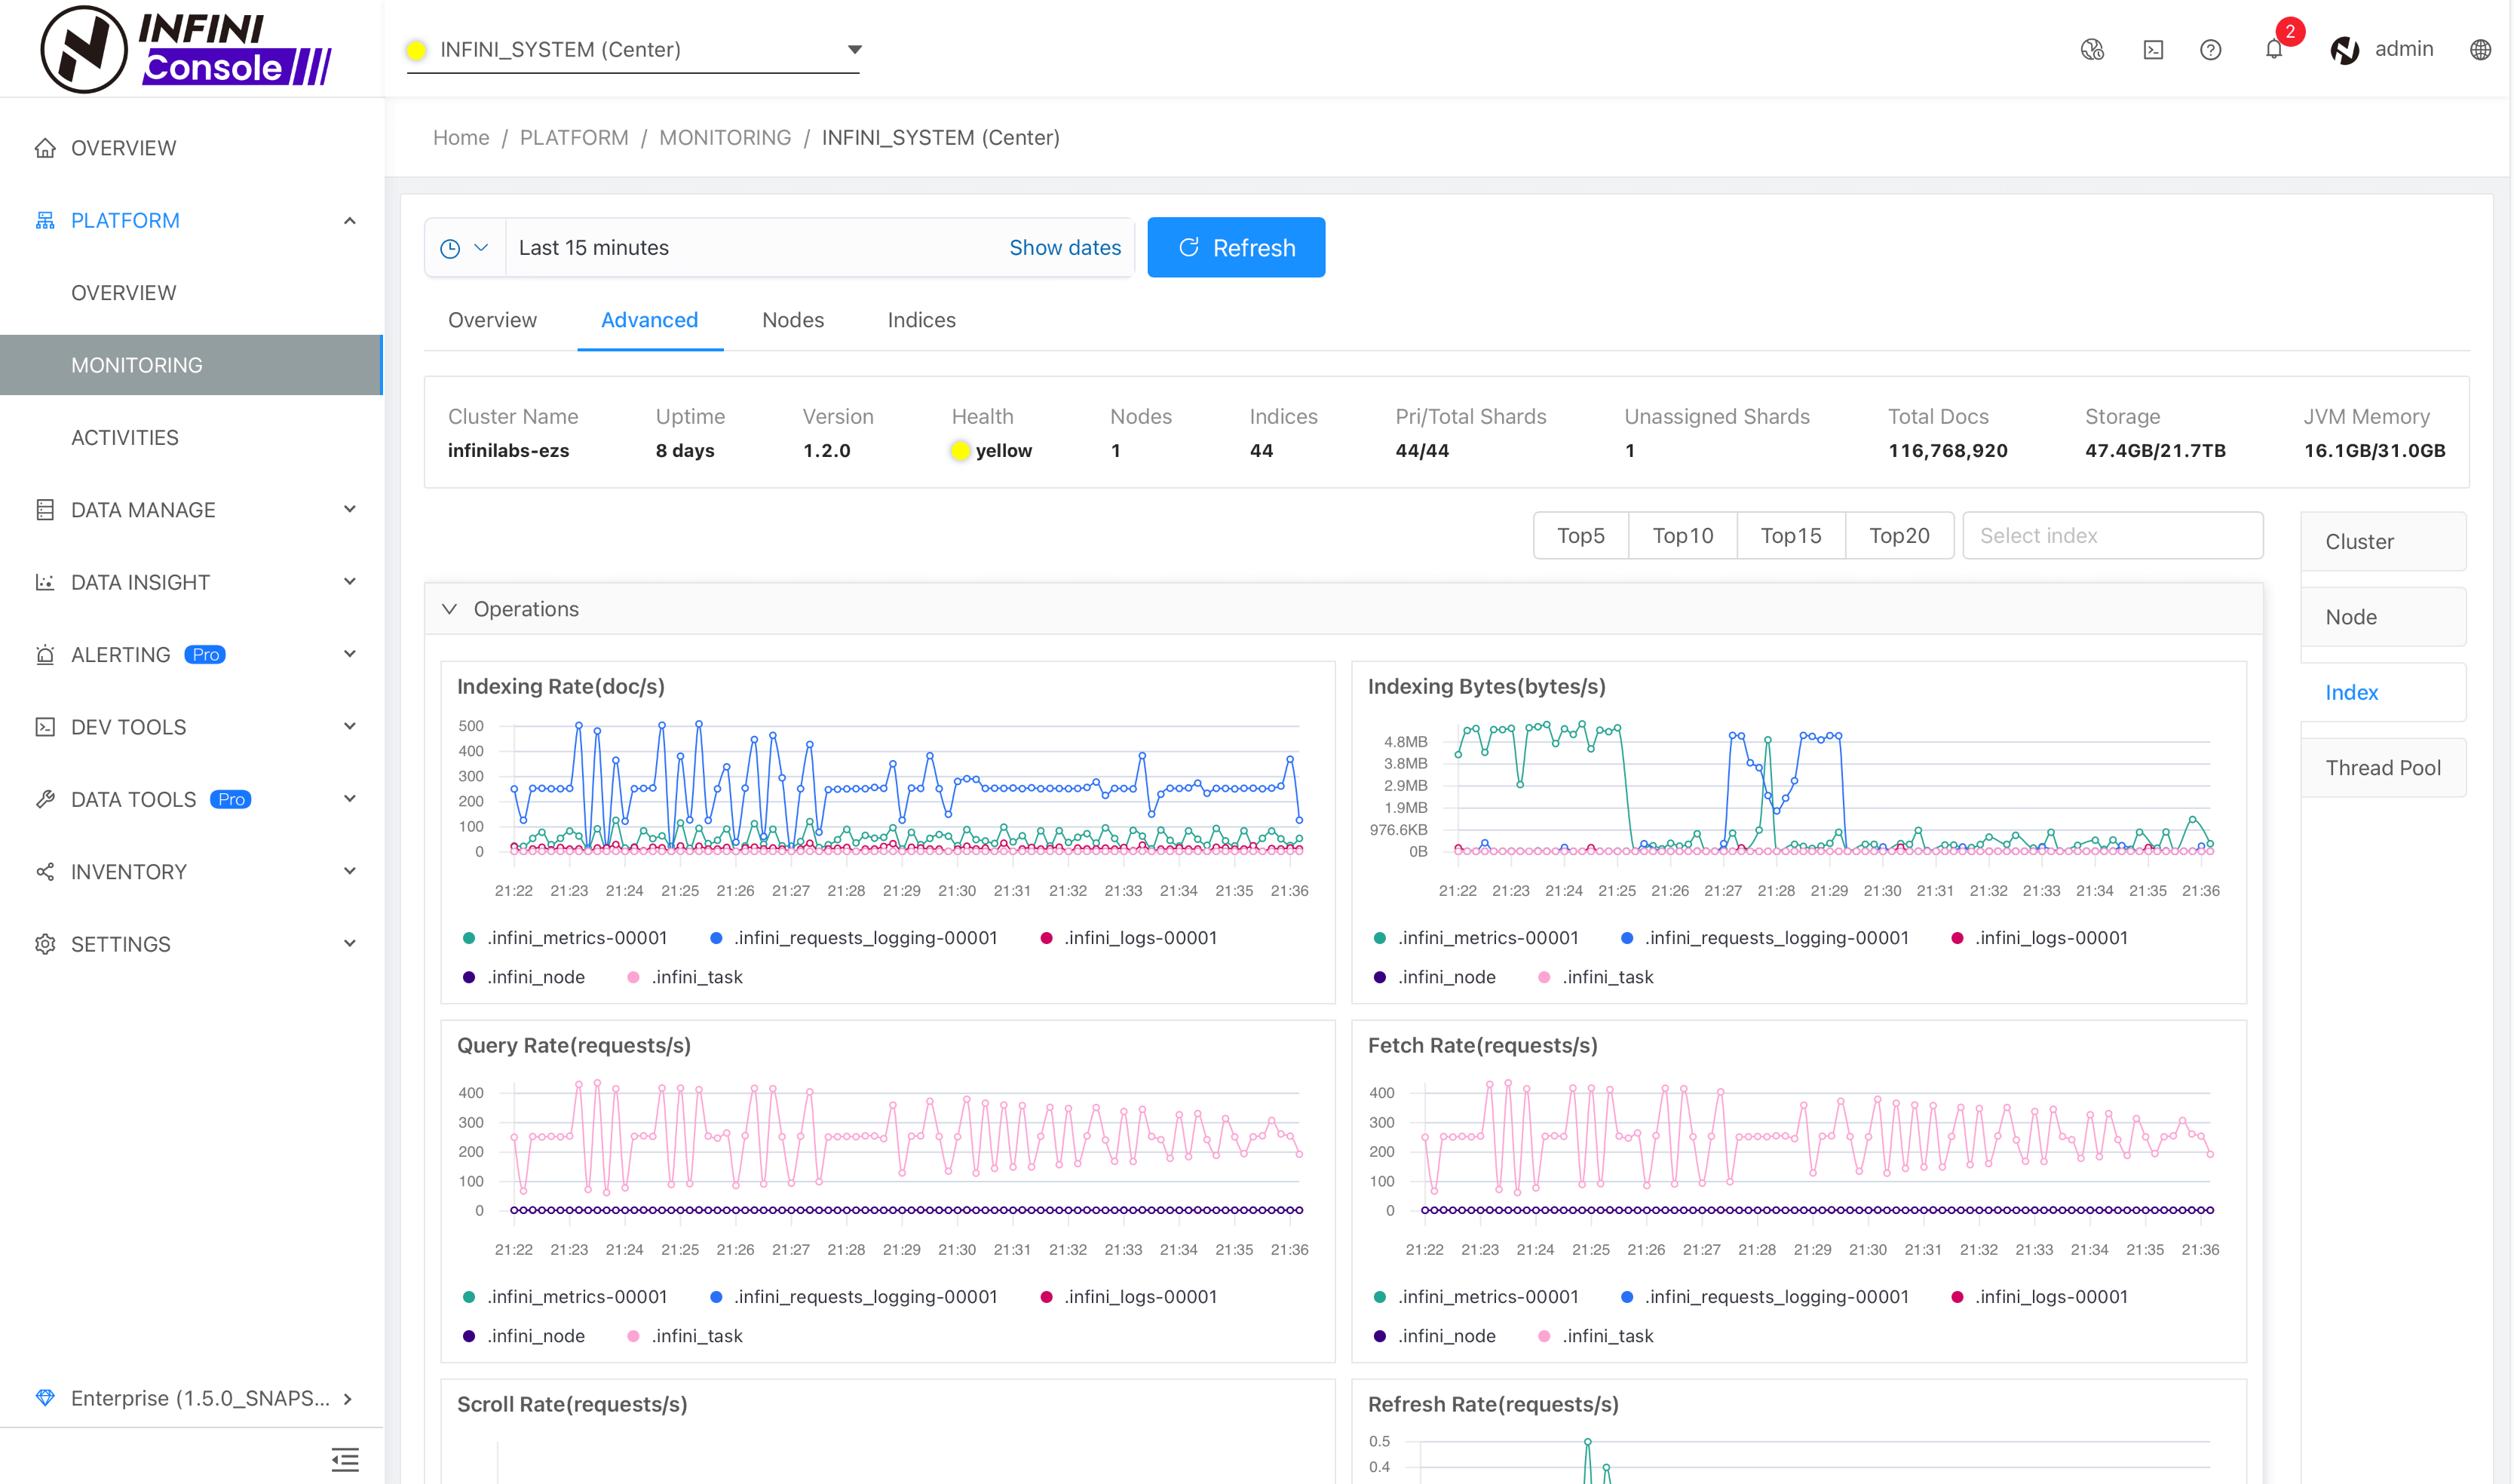This screenshot has width=2514, height=1484.
Task: Select the Thread Pool side tab
Action: (2383, 768)
